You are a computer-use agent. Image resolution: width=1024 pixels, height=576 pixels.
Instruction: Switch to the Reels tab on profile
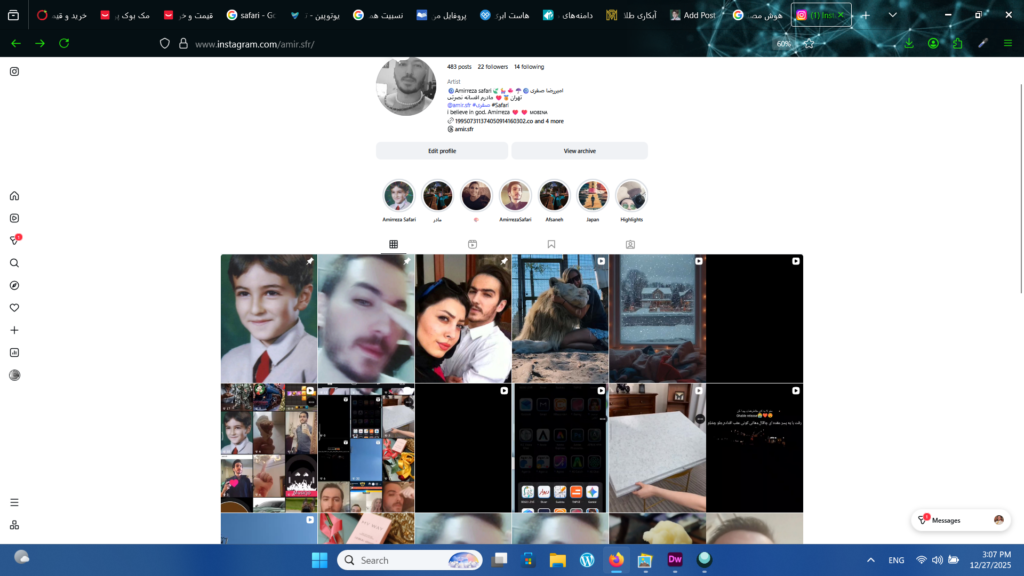[472, 244]
